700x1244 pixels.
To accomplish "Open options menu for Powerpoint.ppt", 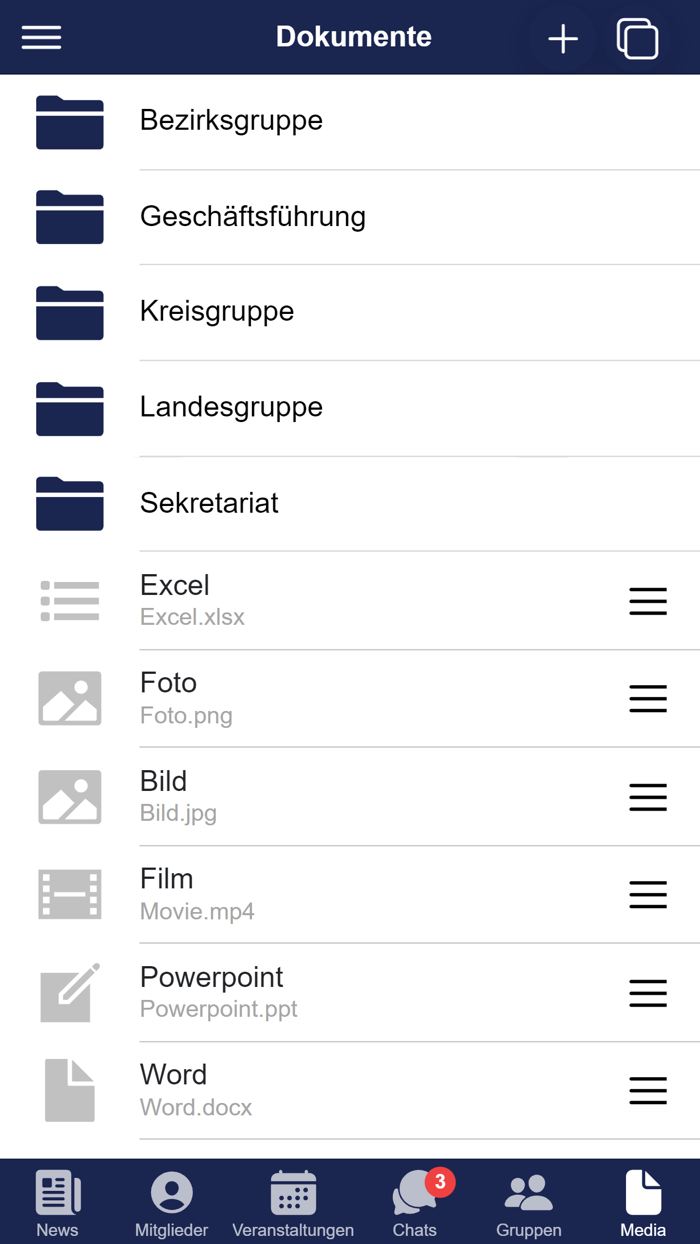I will coord(648,993).
